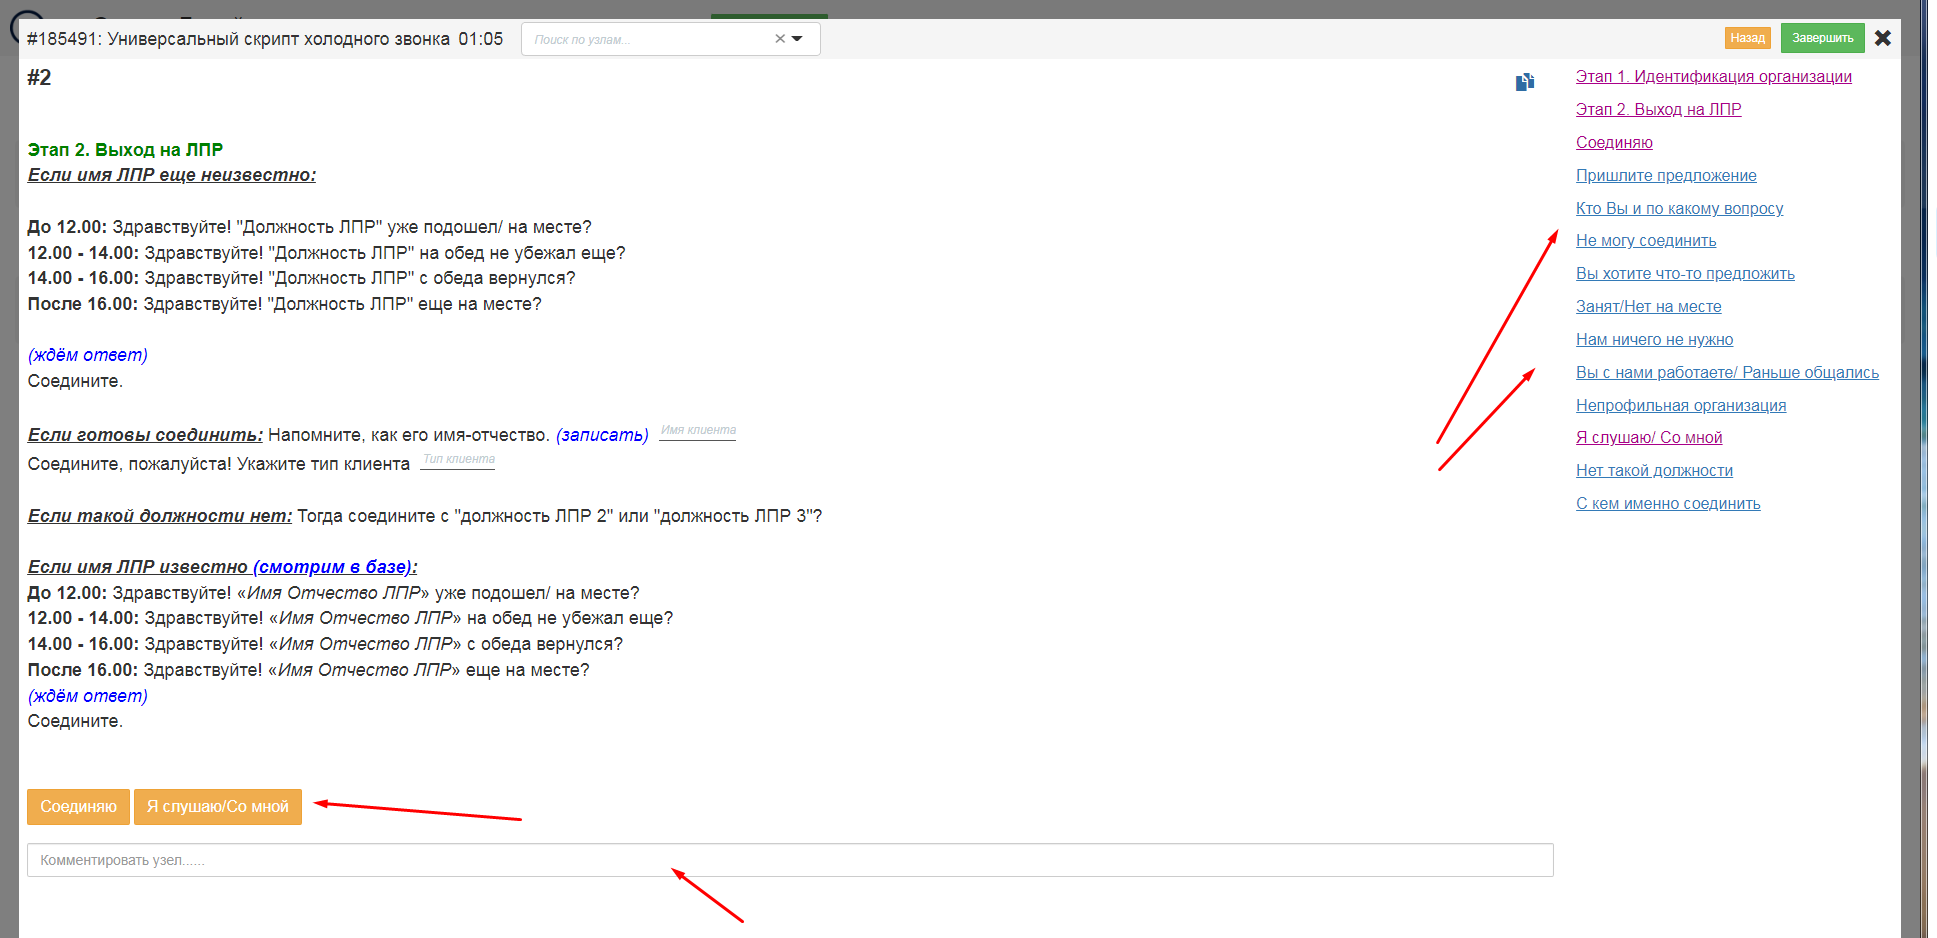Open Нам ничего не нужно objection link
The width and height of the screenshot is (1937, 938).
[1655, 340]
